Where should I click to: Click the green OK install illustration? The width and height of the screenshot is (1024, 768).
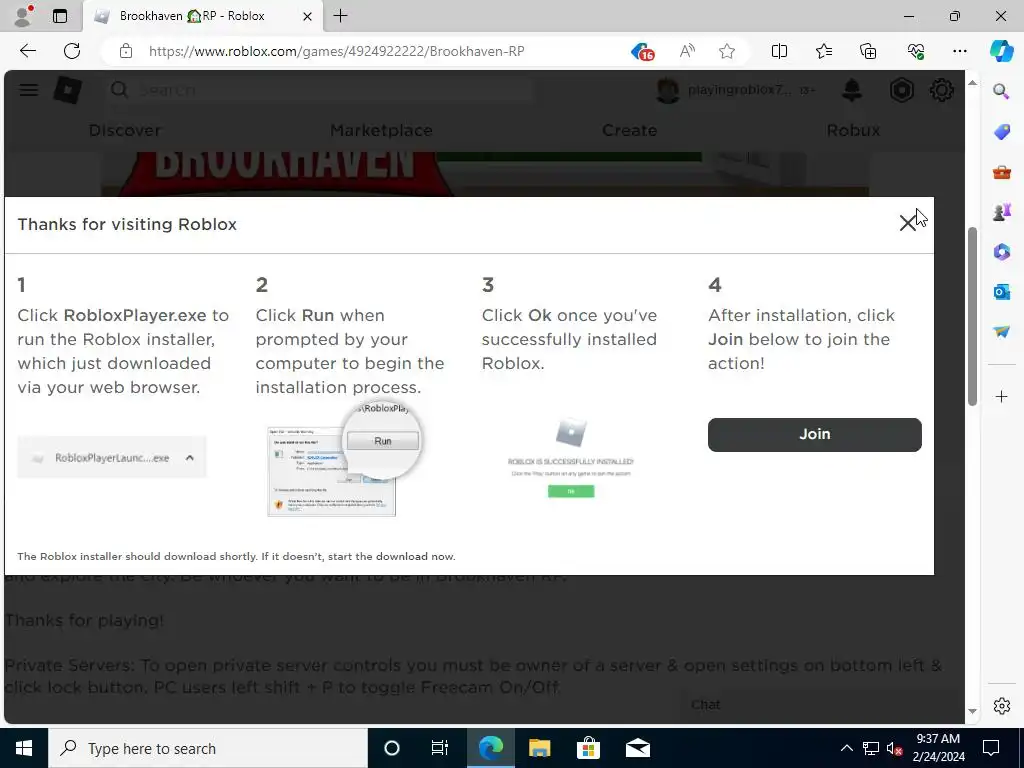click(571, 491)
